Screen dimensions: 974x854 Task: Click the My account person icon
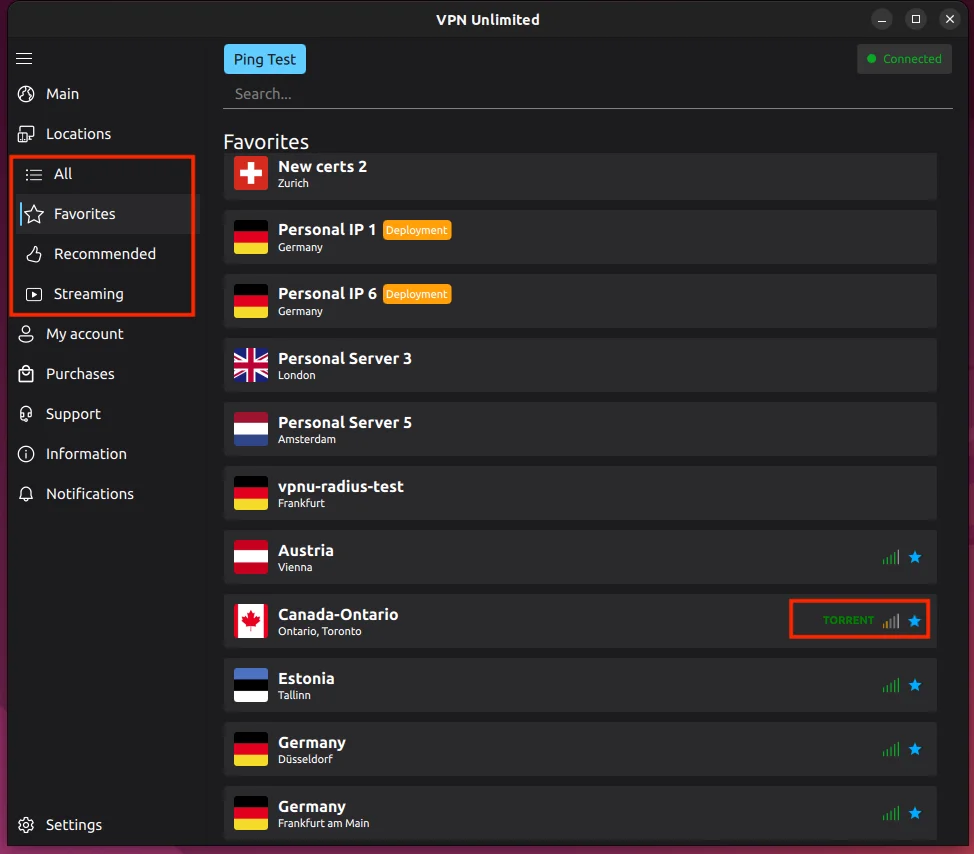(x=26, y=334)
